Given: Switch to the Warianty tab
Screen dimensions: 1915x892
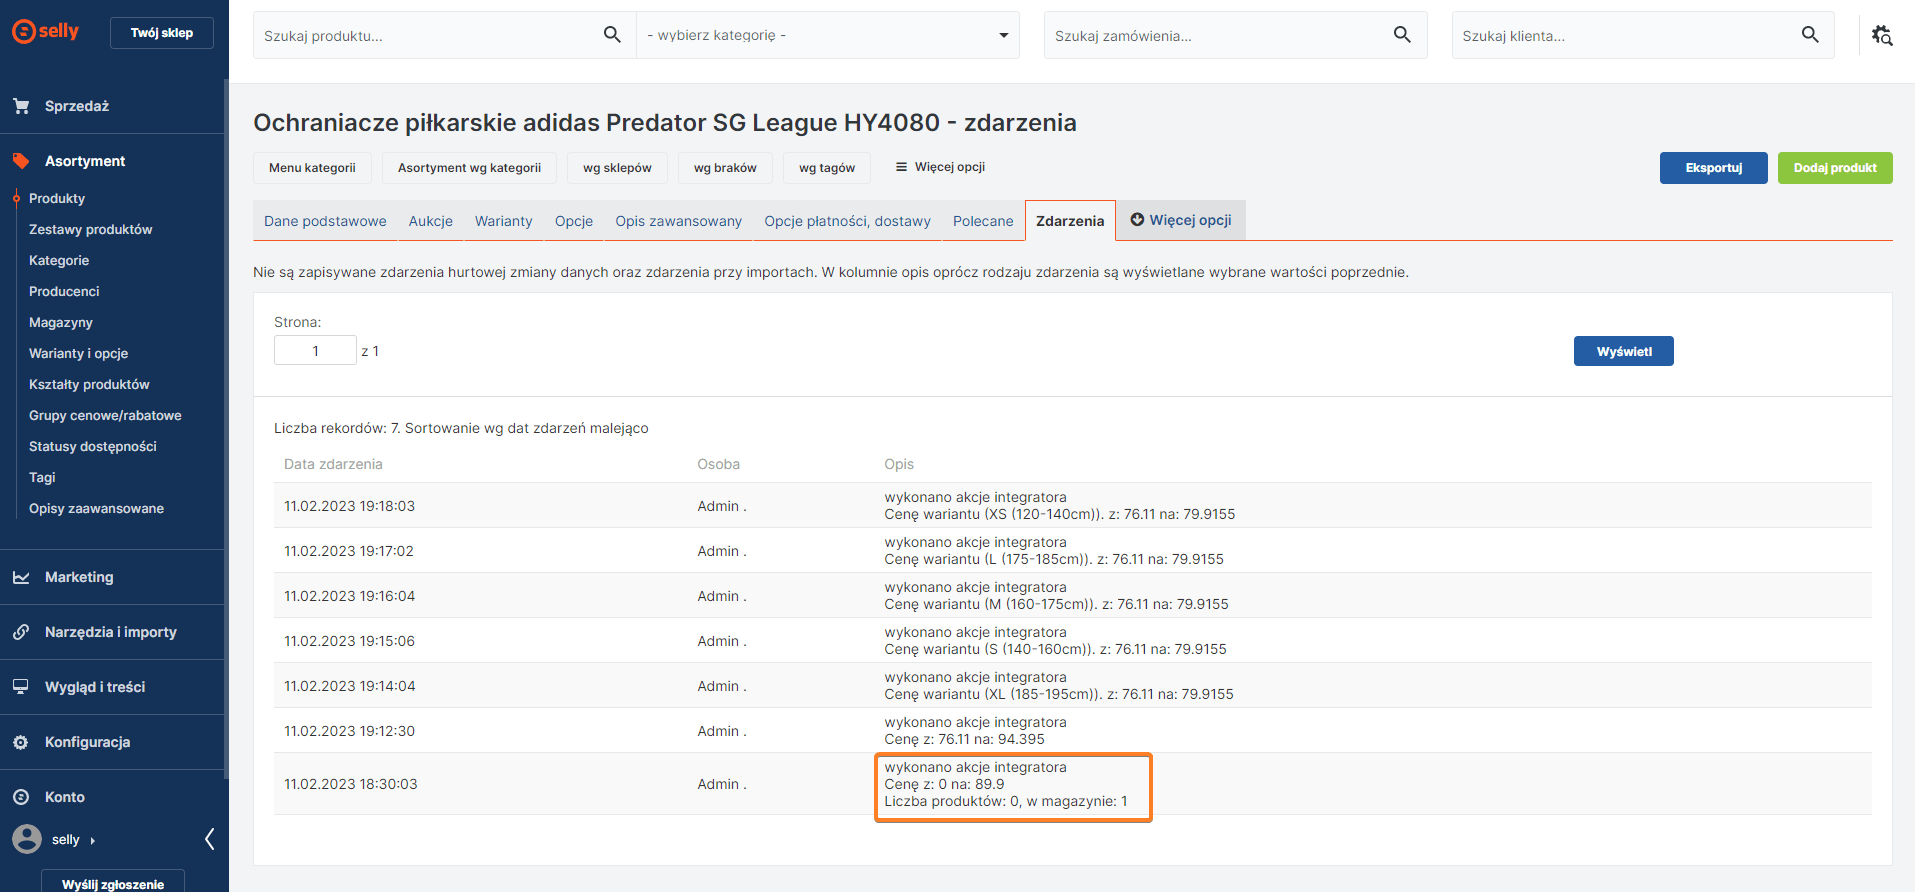Looking at the screenshot, I should pyautogui.click(x=503, y=221).
